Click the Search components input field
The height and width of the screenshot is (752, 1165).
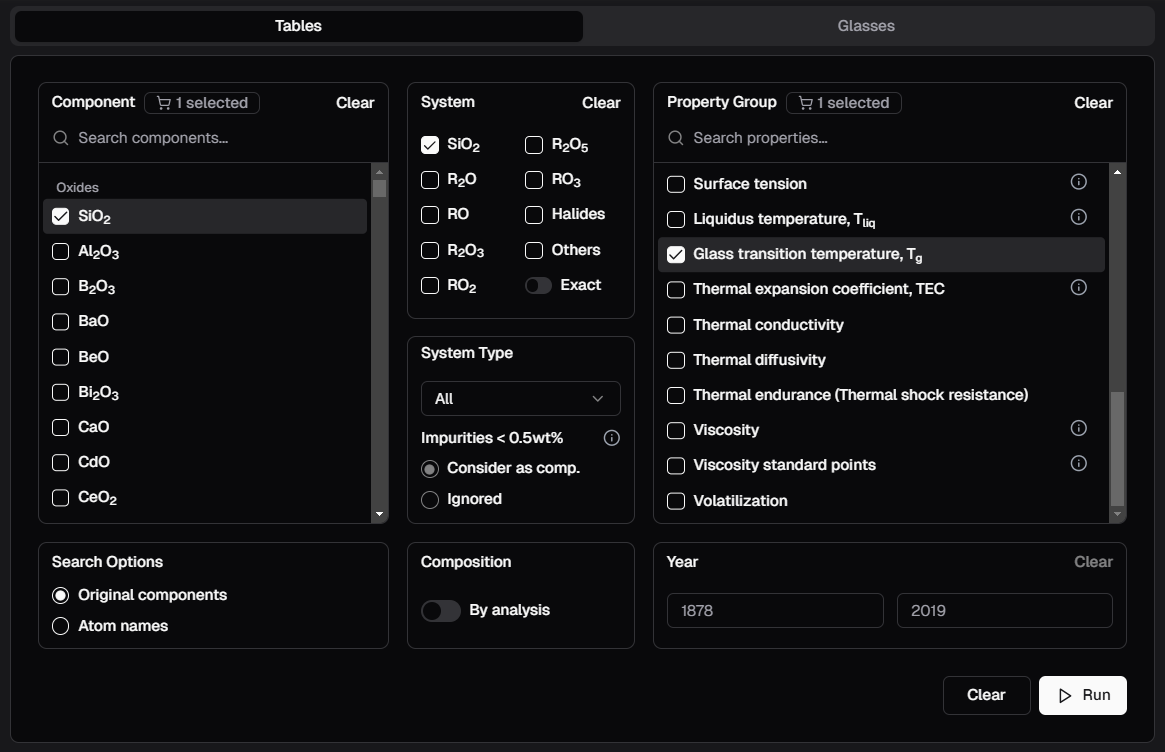coord(220,138)
